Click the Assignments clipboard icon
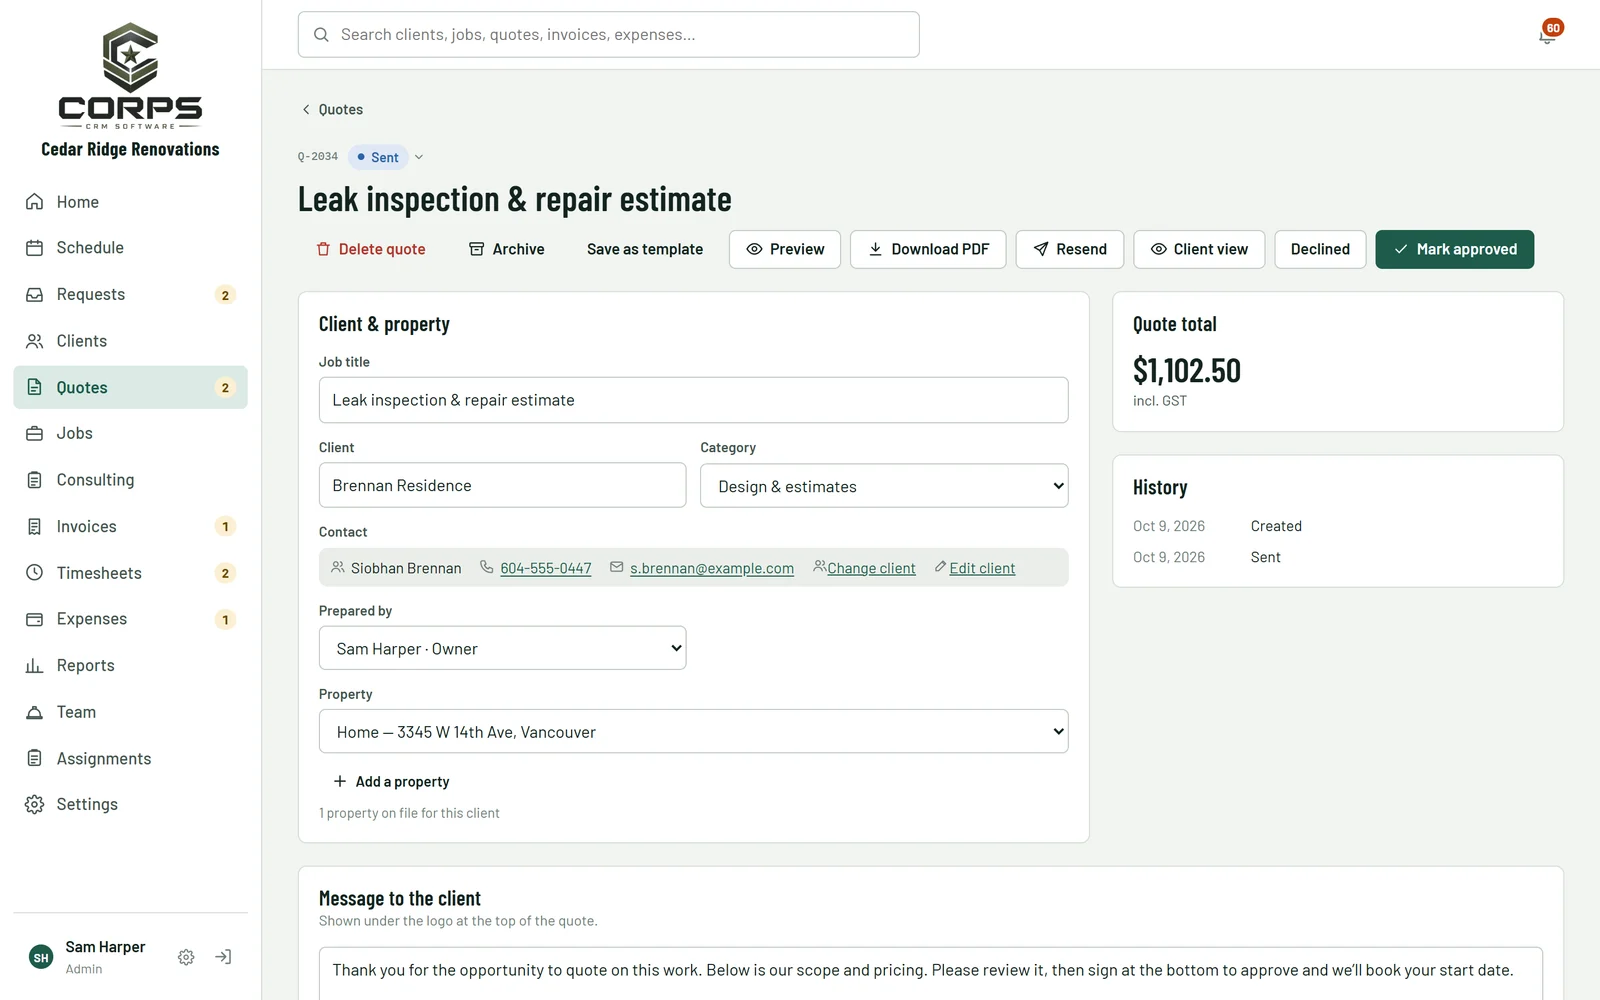The height and width of the screenshot is (1000, 1600). click(x=35, y=758)
